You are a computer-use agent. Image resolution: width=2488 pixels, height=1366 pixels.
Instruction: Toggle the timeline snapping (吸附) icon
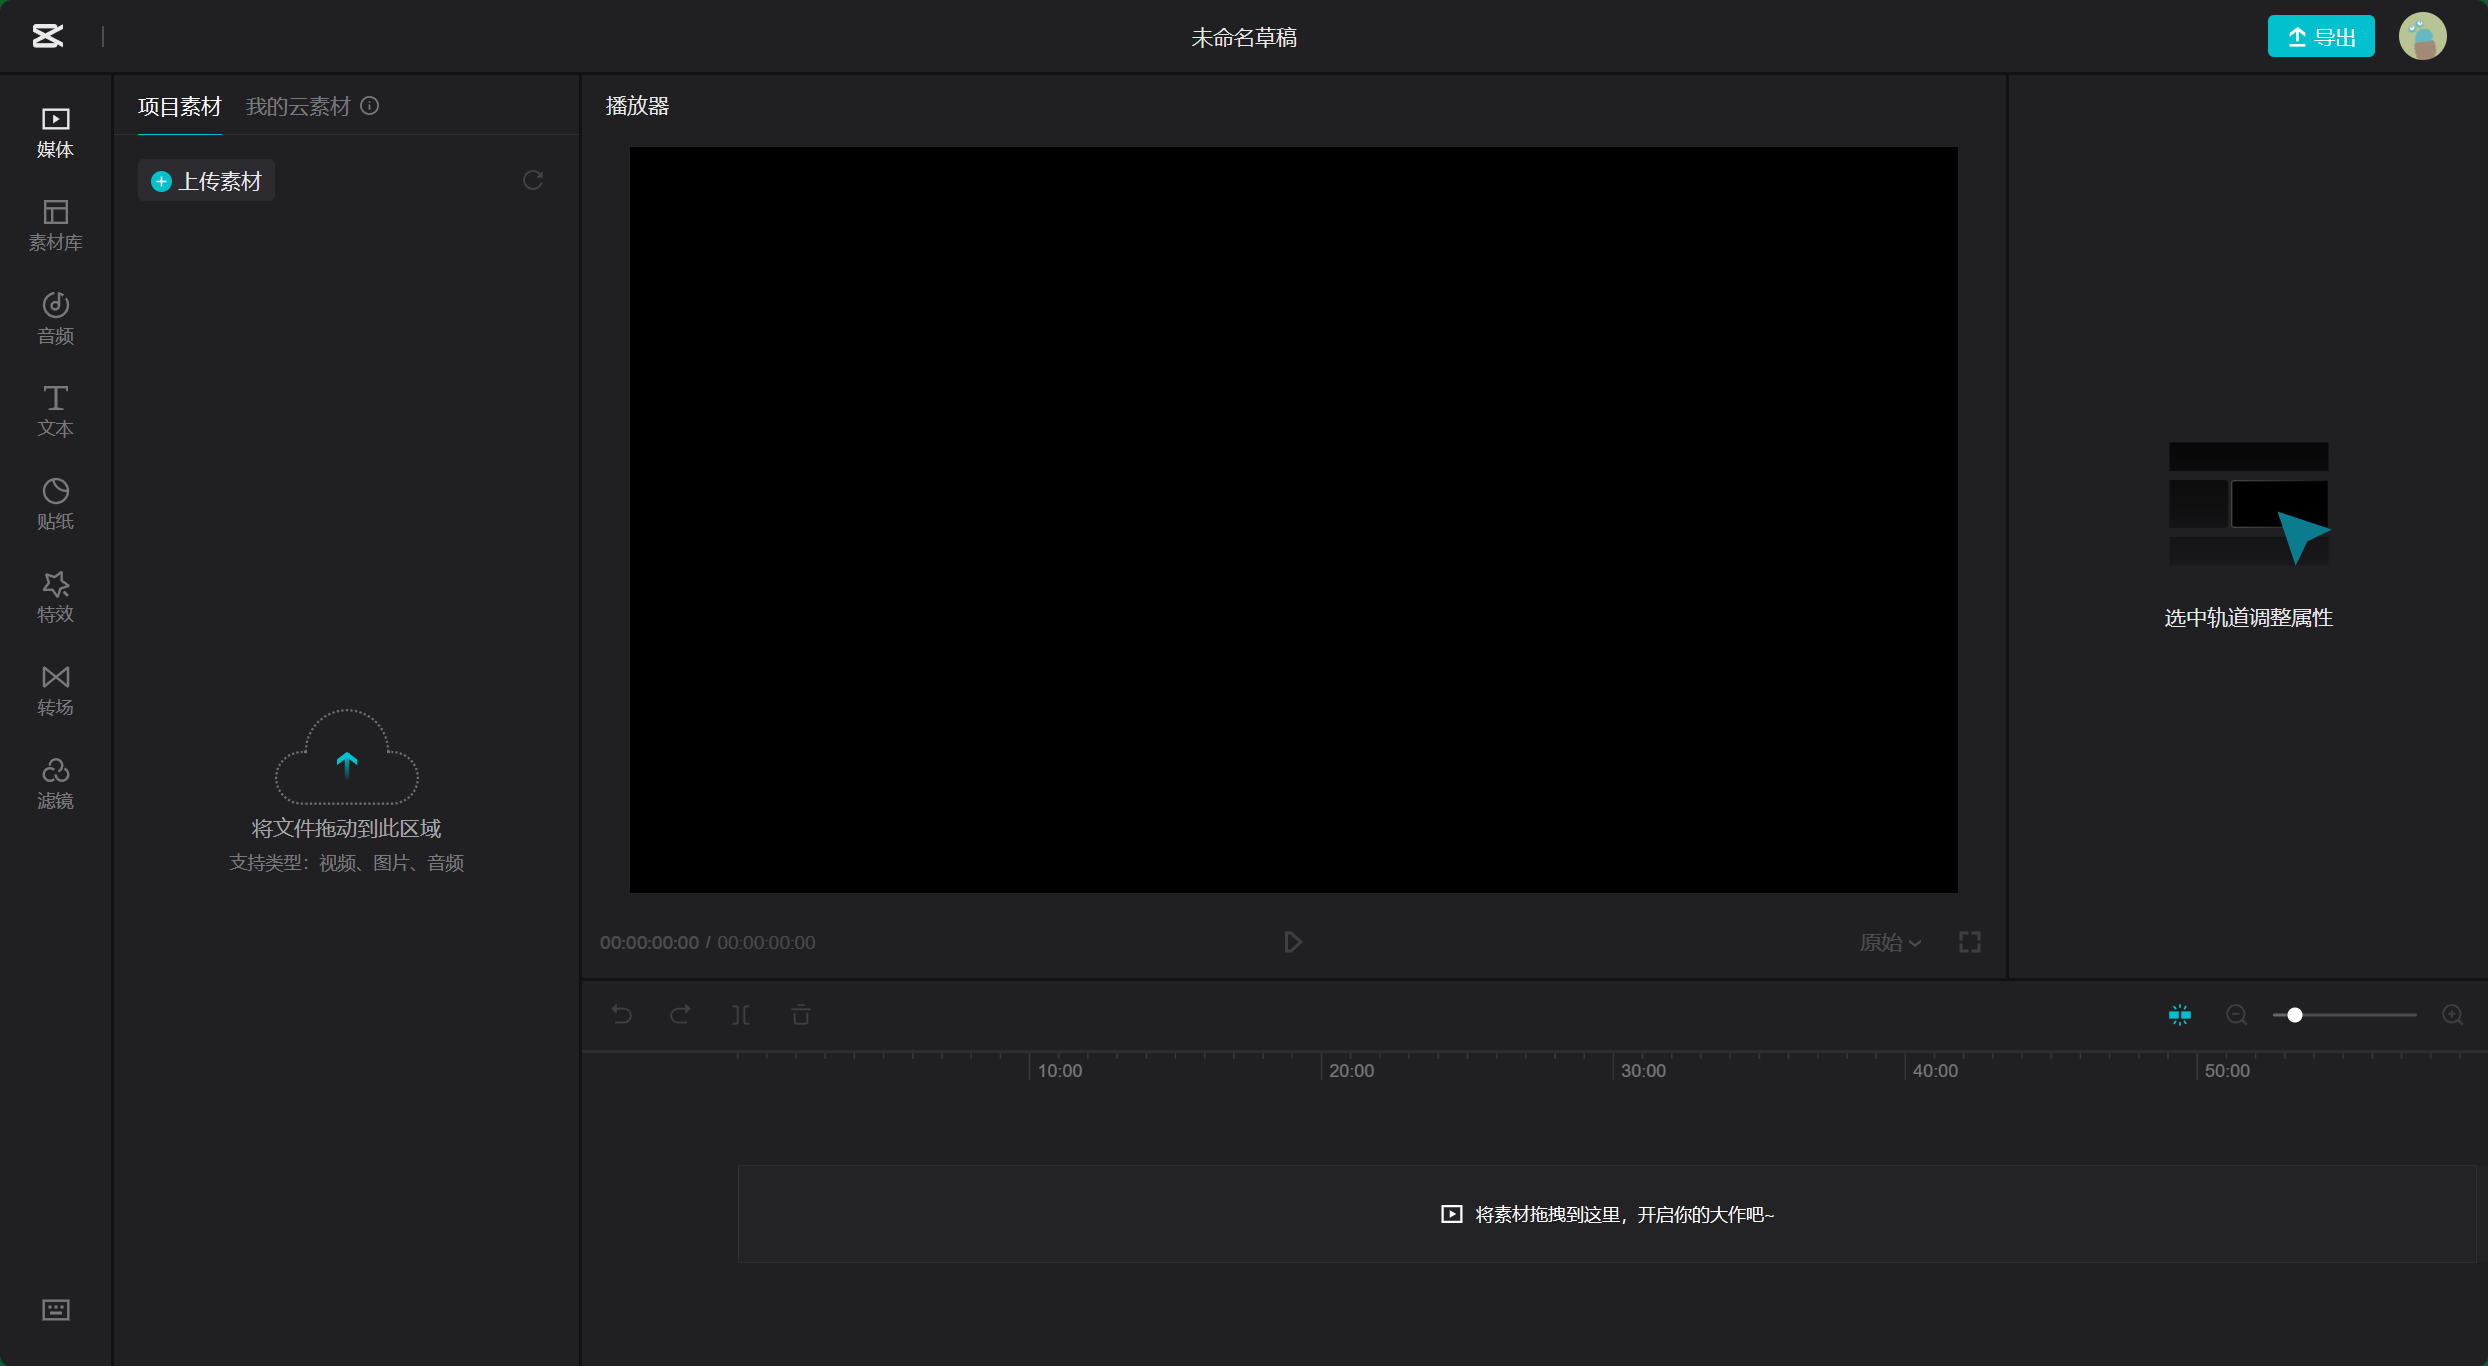[x=2180, y=1015]
